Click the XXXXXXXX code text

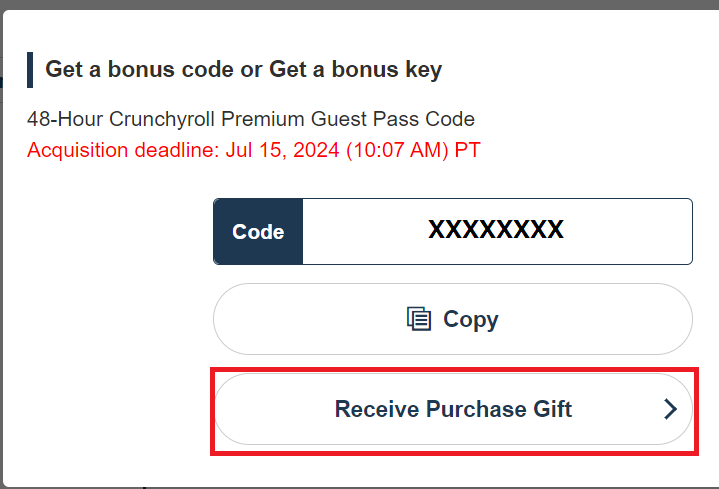pos(496,229)
